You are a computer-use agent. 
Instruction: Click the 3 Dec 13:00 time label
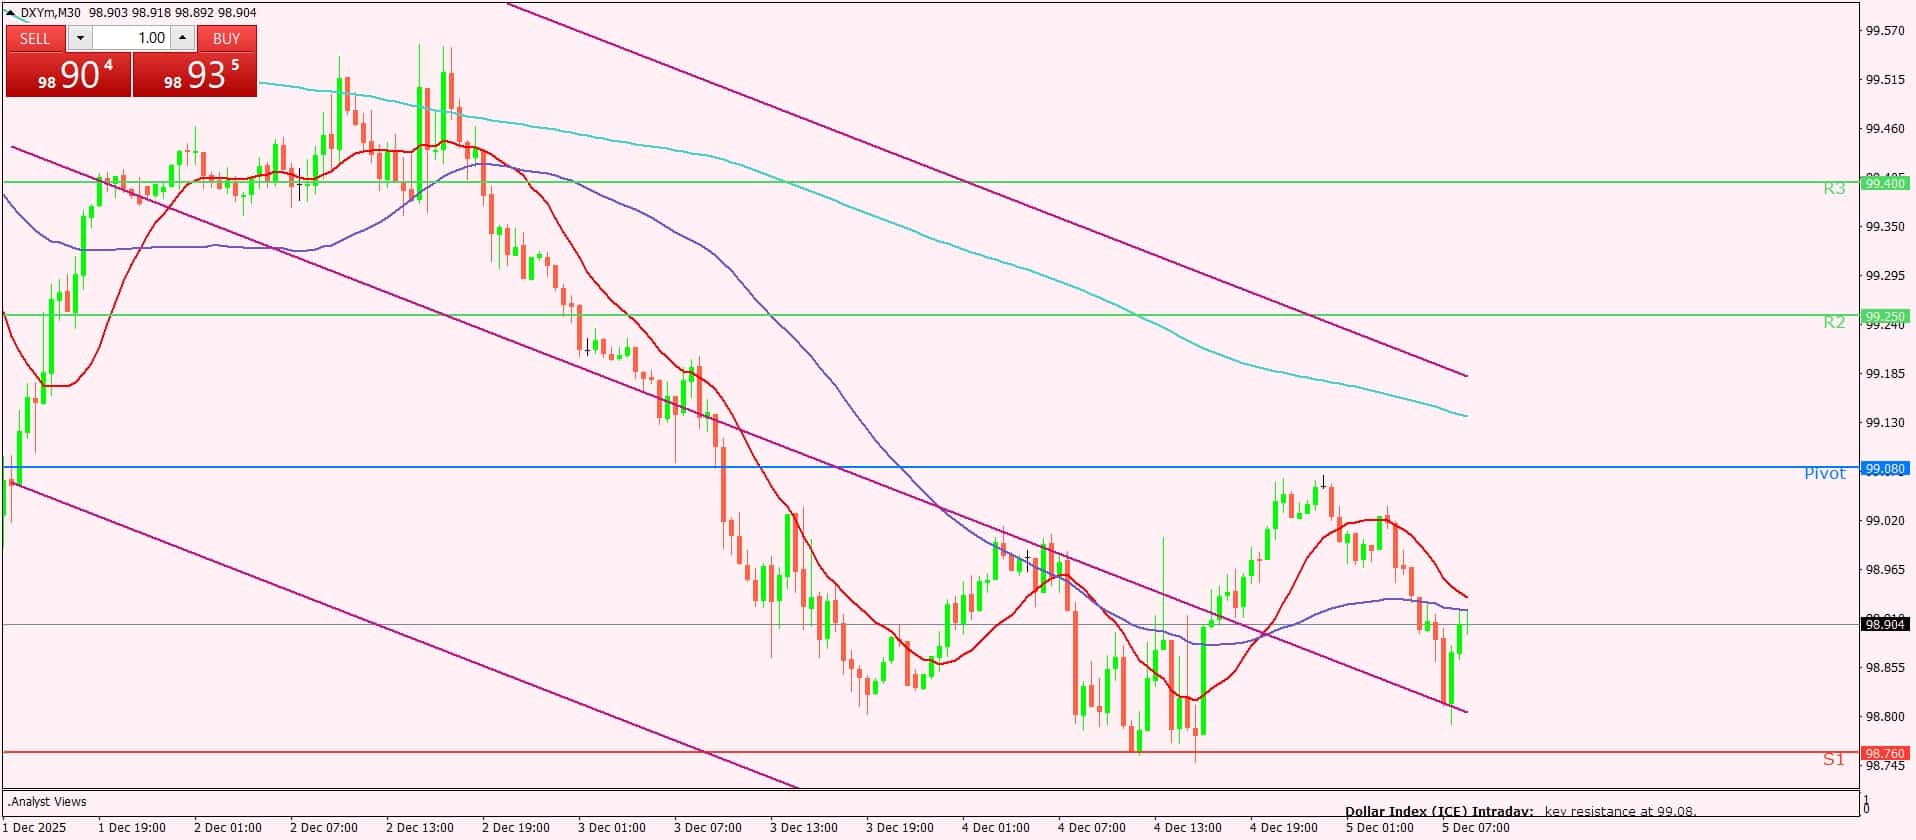coord(803,827)
